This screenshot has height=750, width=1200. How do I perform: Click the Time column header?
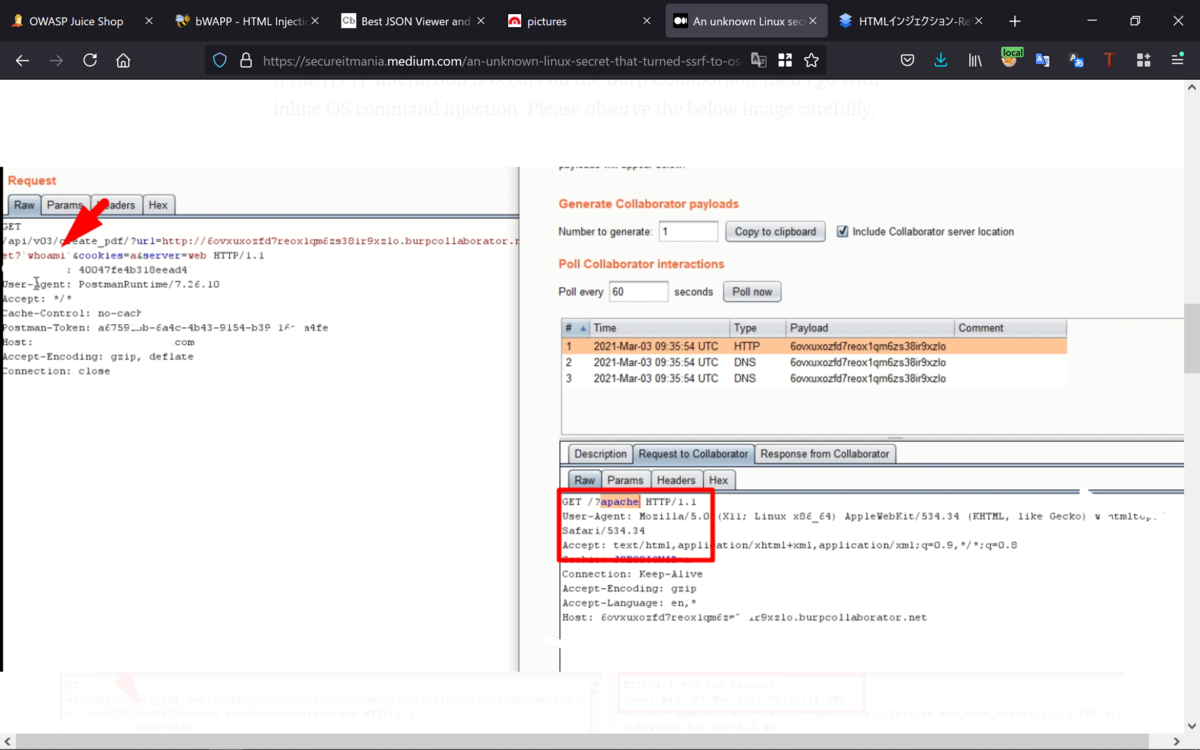659,328
